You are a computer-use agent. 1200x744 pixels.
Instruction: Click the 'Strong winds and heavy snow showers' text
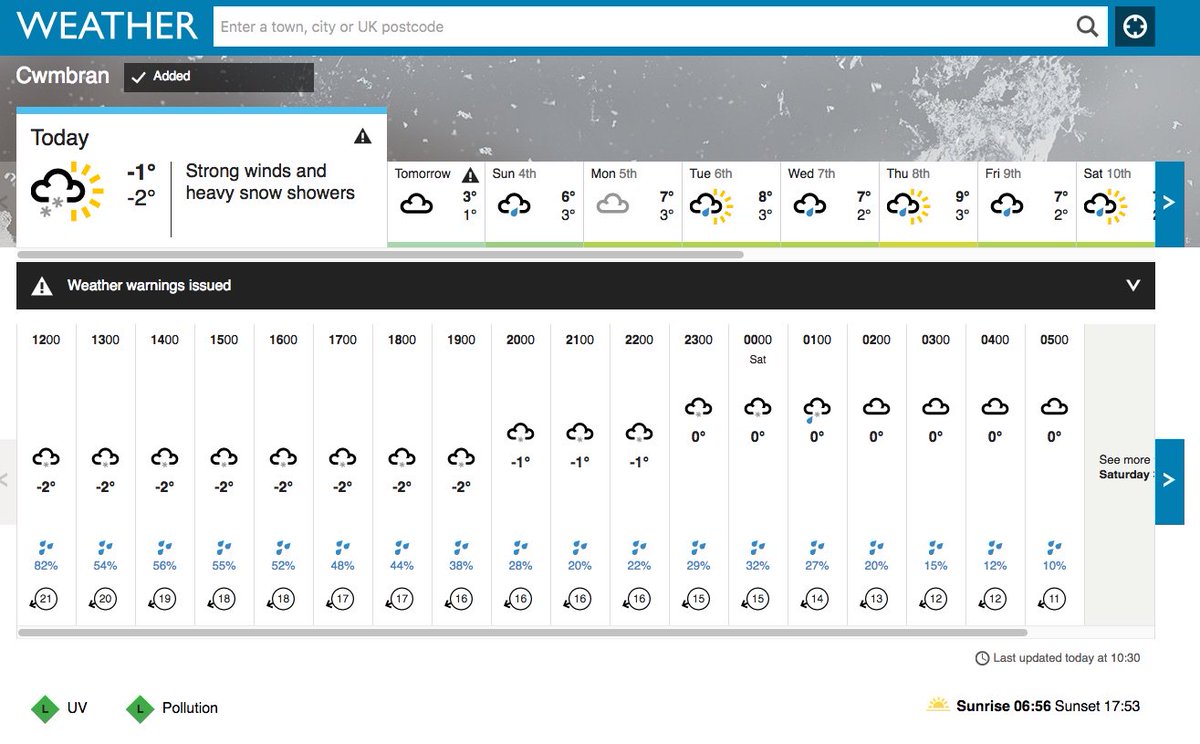point(270,182)
